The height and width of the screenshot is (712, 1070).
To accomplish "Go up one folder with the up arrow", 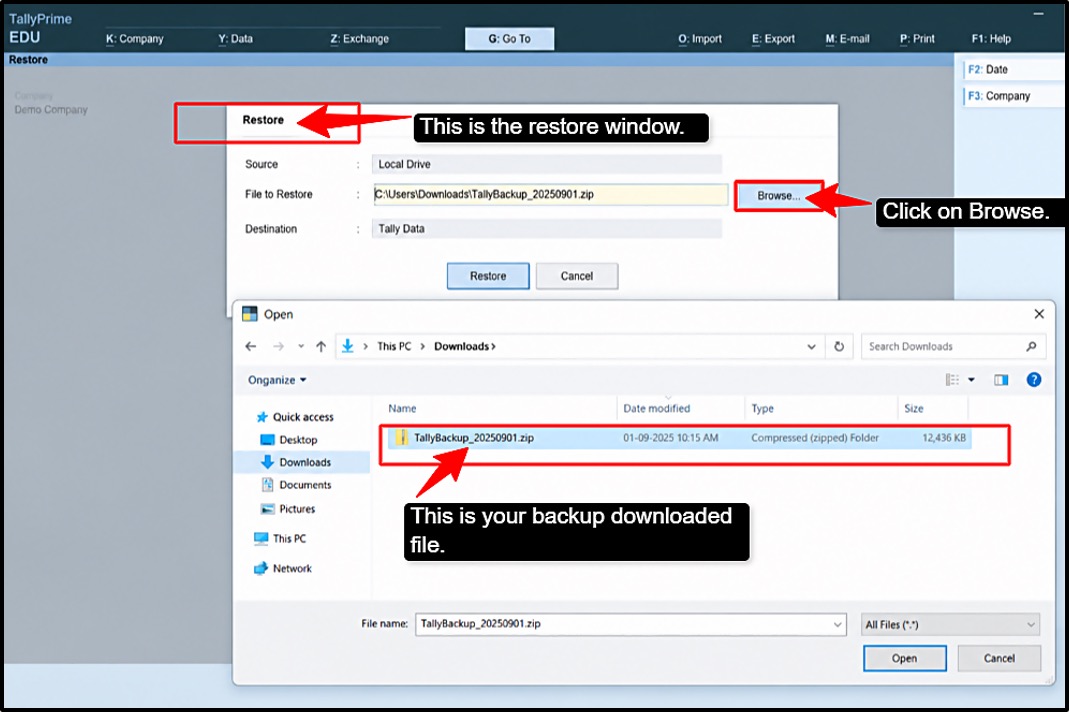I will coord(321,347).
